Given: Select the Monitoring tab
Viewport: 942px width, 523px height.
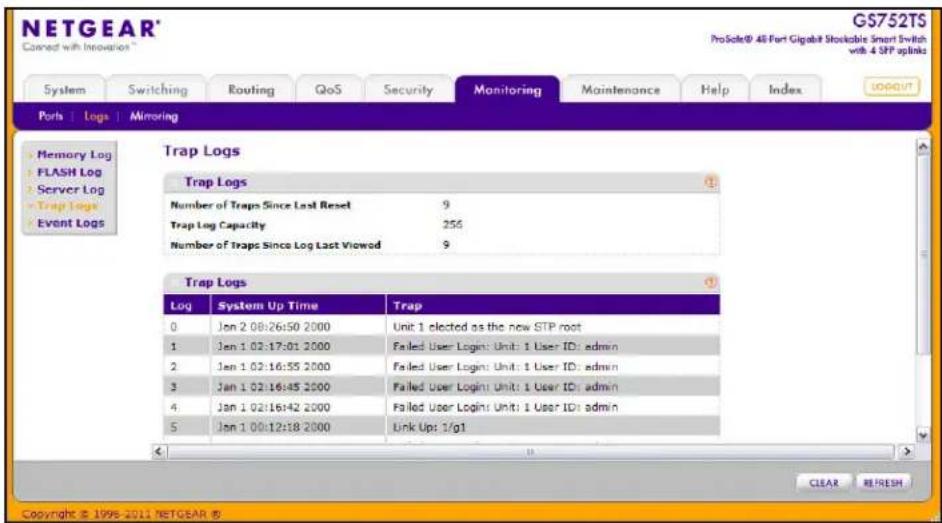Looking at the screenshot, I should (507, 89).
